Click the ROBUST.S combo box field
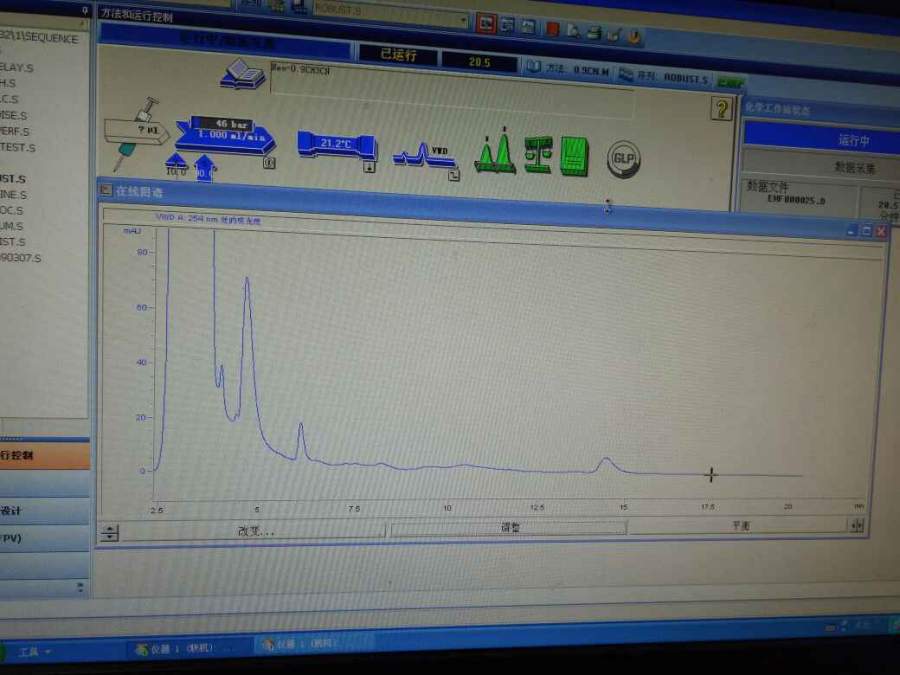 (x=390, y=14)
